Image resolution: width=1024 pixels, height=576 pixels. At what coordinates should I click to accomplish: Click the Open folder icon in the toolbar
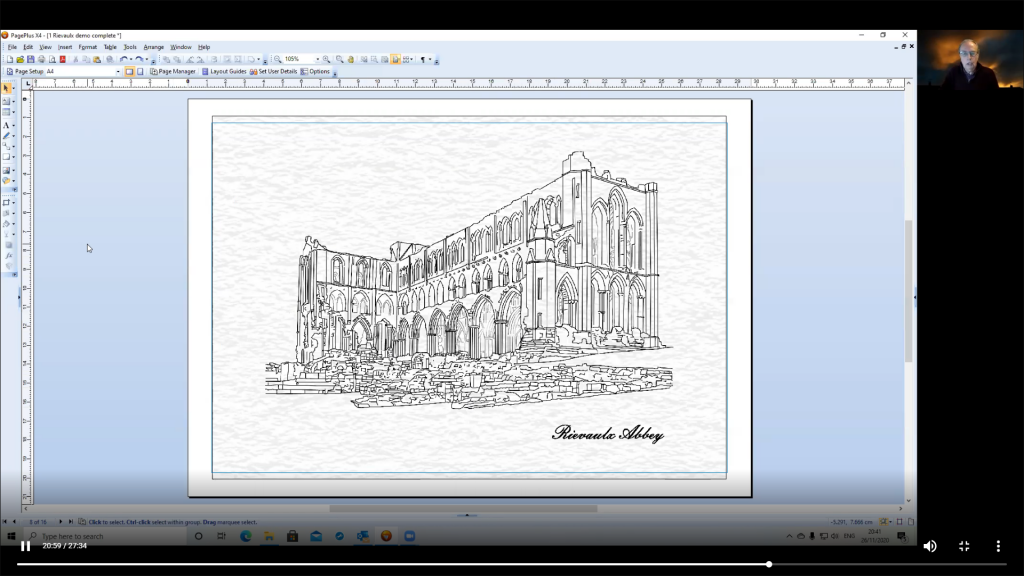pyautogui.click(x=19, y=60)
